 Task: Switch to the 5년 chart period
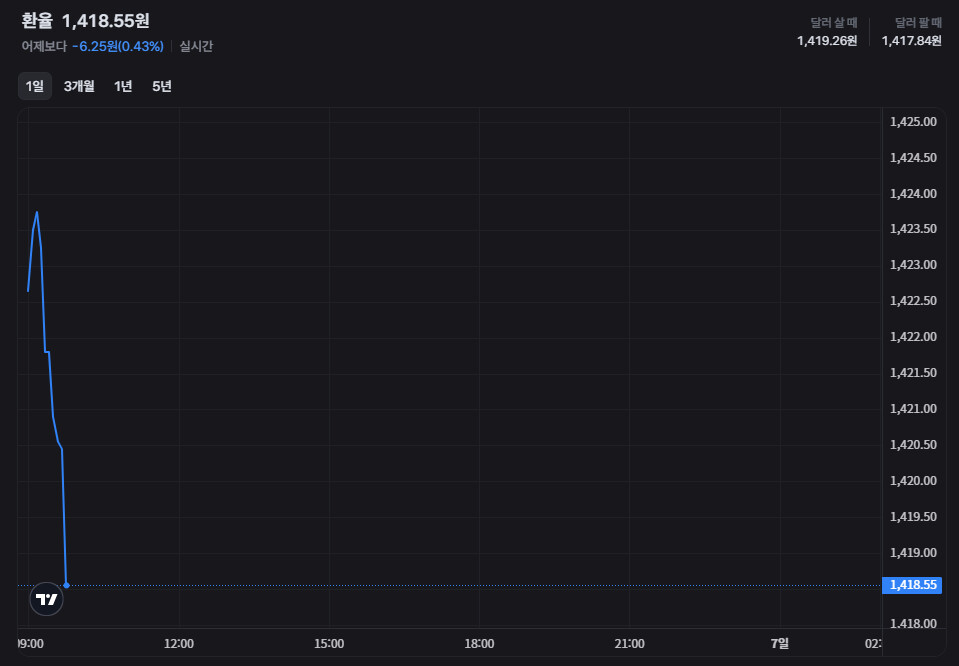coord(161,86)
